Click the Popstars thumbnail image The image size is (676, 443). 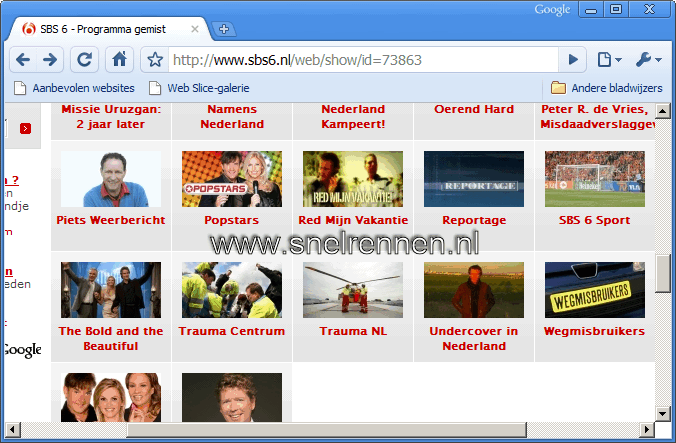(232, 179)
